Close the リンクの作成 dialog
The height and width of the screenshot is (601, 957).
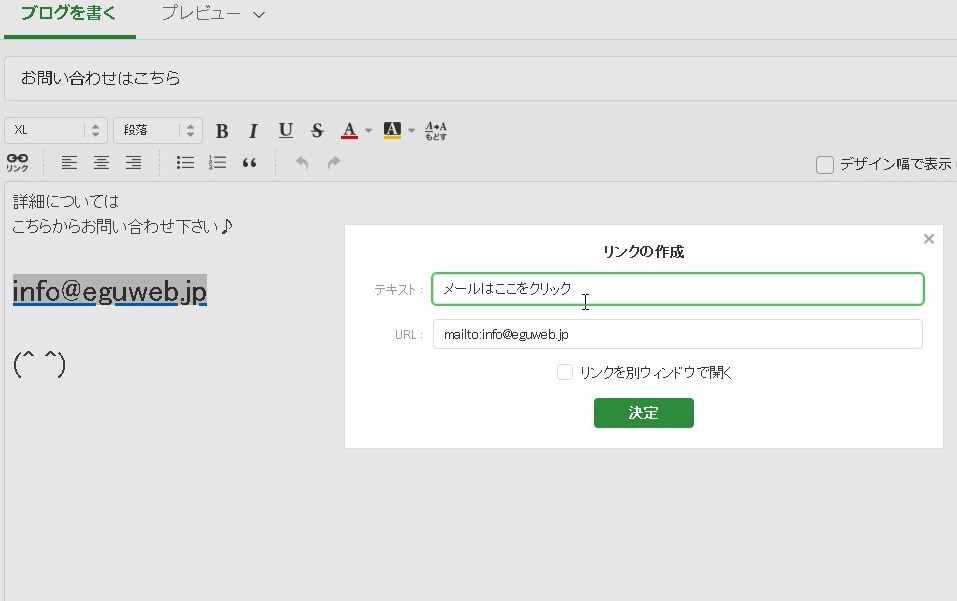coord(928,239)
